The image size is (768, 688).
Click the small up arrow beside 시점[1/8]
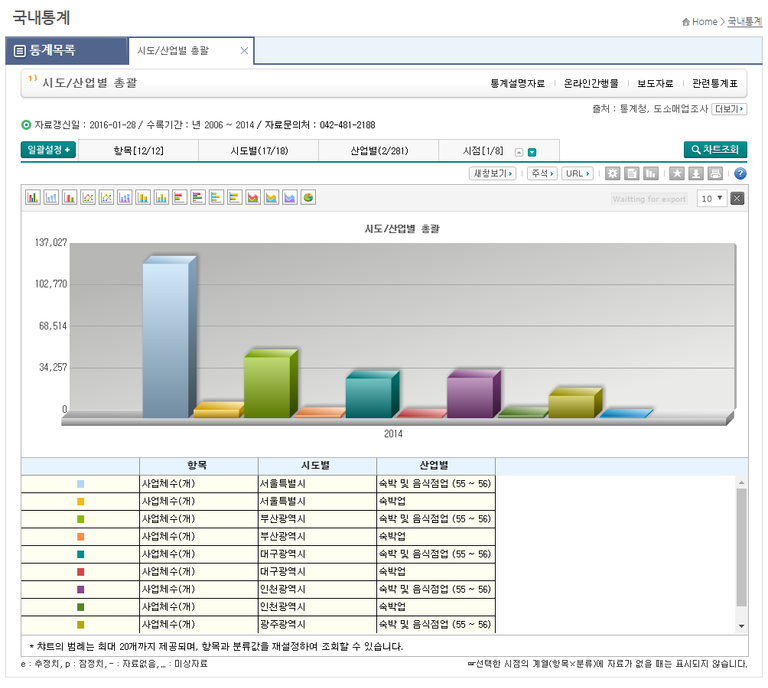pos(519,152)
